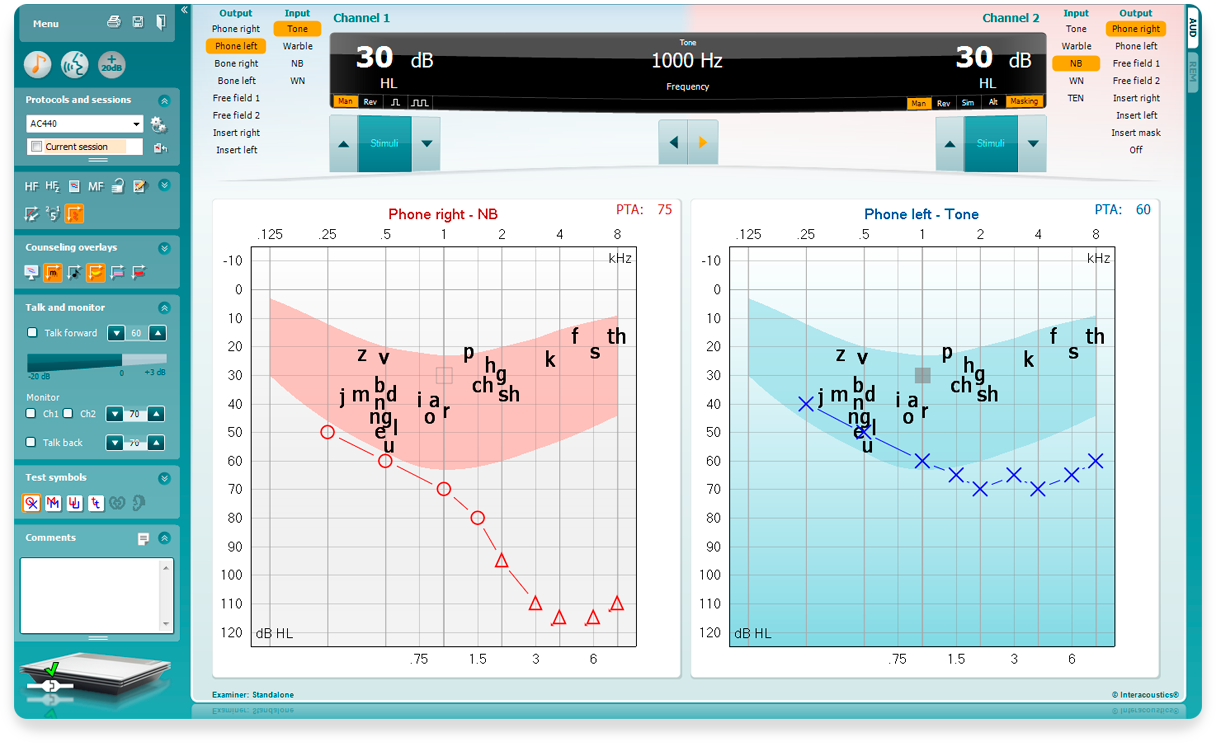This screenshot has width=1216, height=743.
Task: Enable the Talk forward checkbox
Action: pos(33,333)
